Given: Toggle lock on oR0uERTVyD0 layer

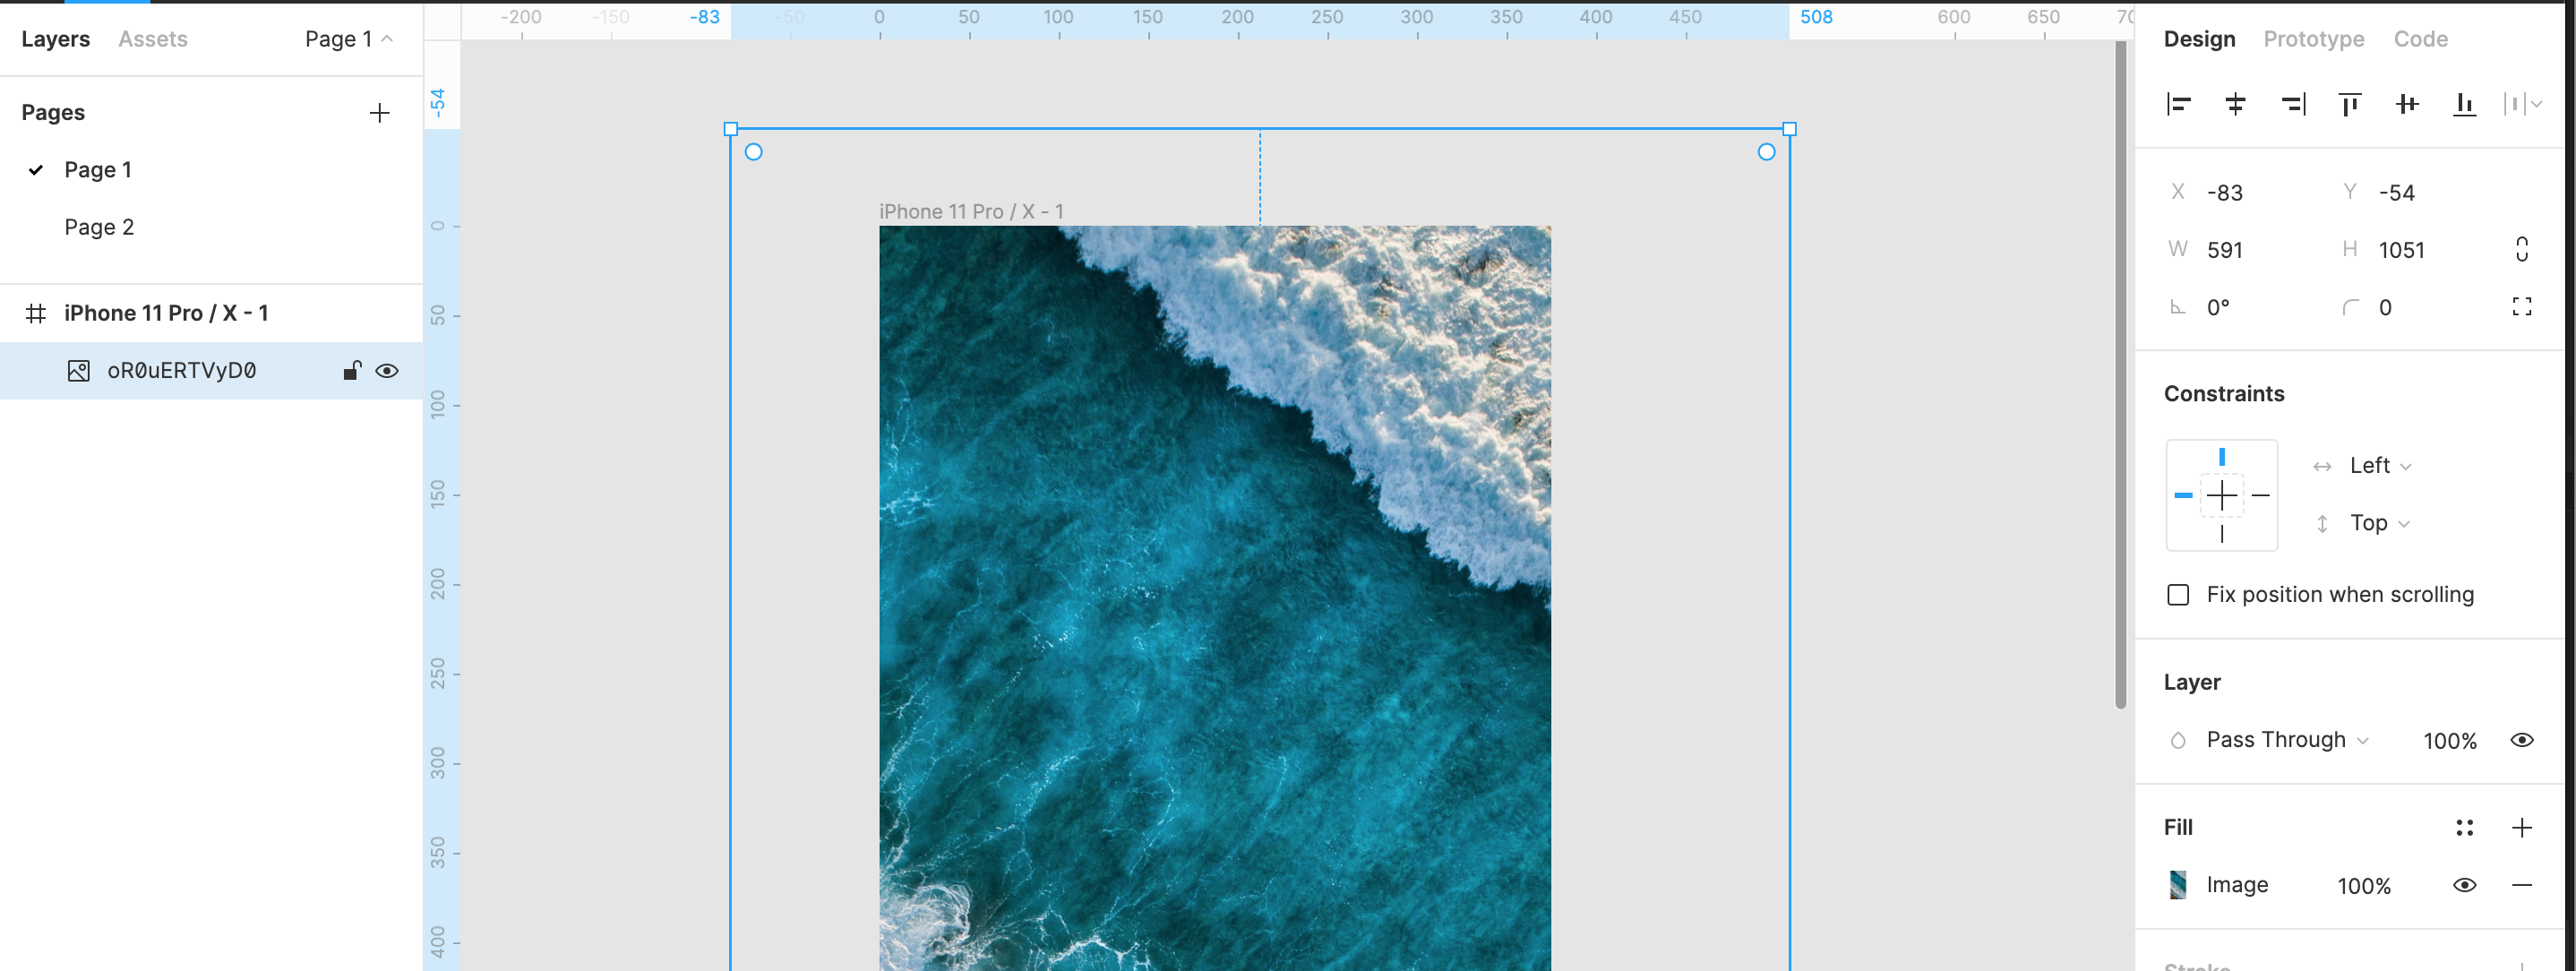Looking at the screenshot, I should point(351,371).
